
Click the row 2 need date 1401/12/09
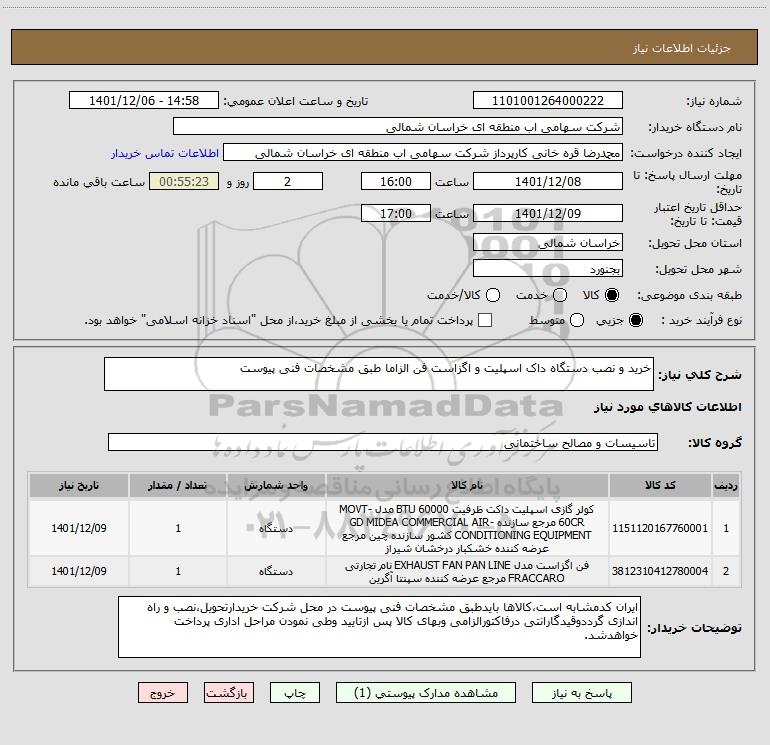79,571
